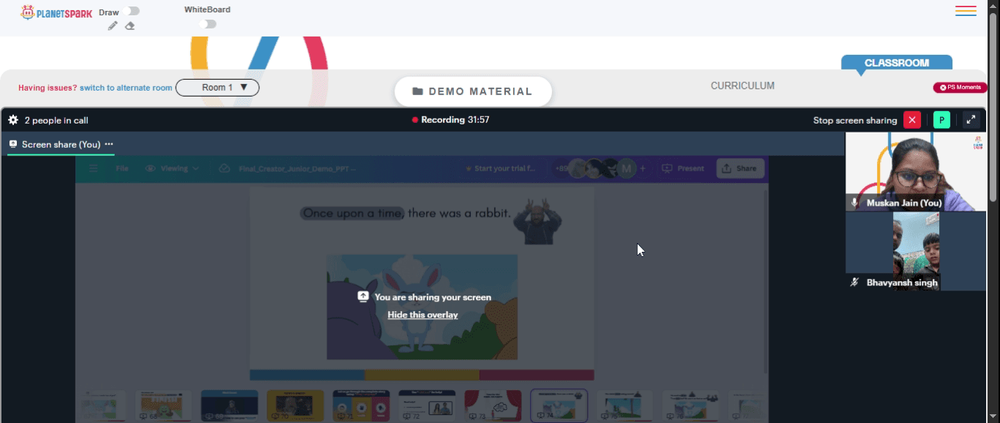Click the screen share monitor tab icon
The height and width of the screenshot is (423, 1000).
[x=13, y=144]
